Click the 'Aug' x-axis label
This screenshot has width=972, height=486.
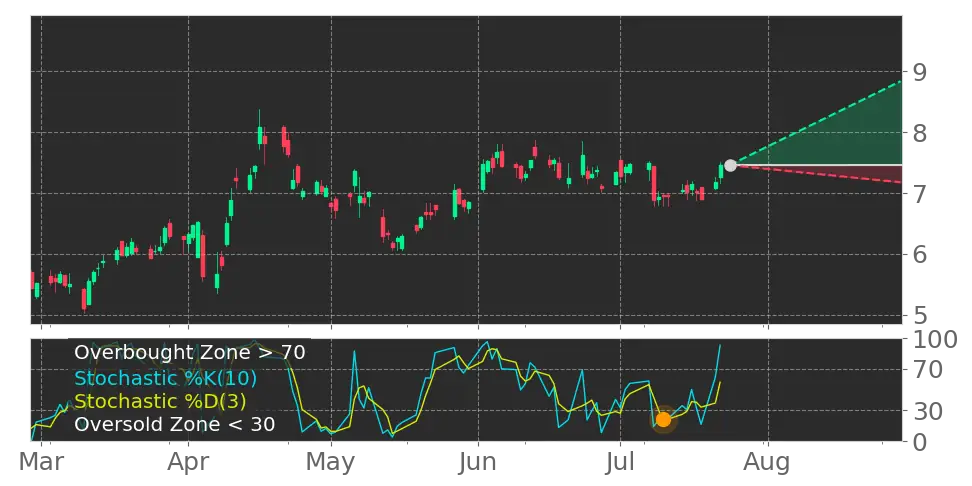[x=768, y=464]
